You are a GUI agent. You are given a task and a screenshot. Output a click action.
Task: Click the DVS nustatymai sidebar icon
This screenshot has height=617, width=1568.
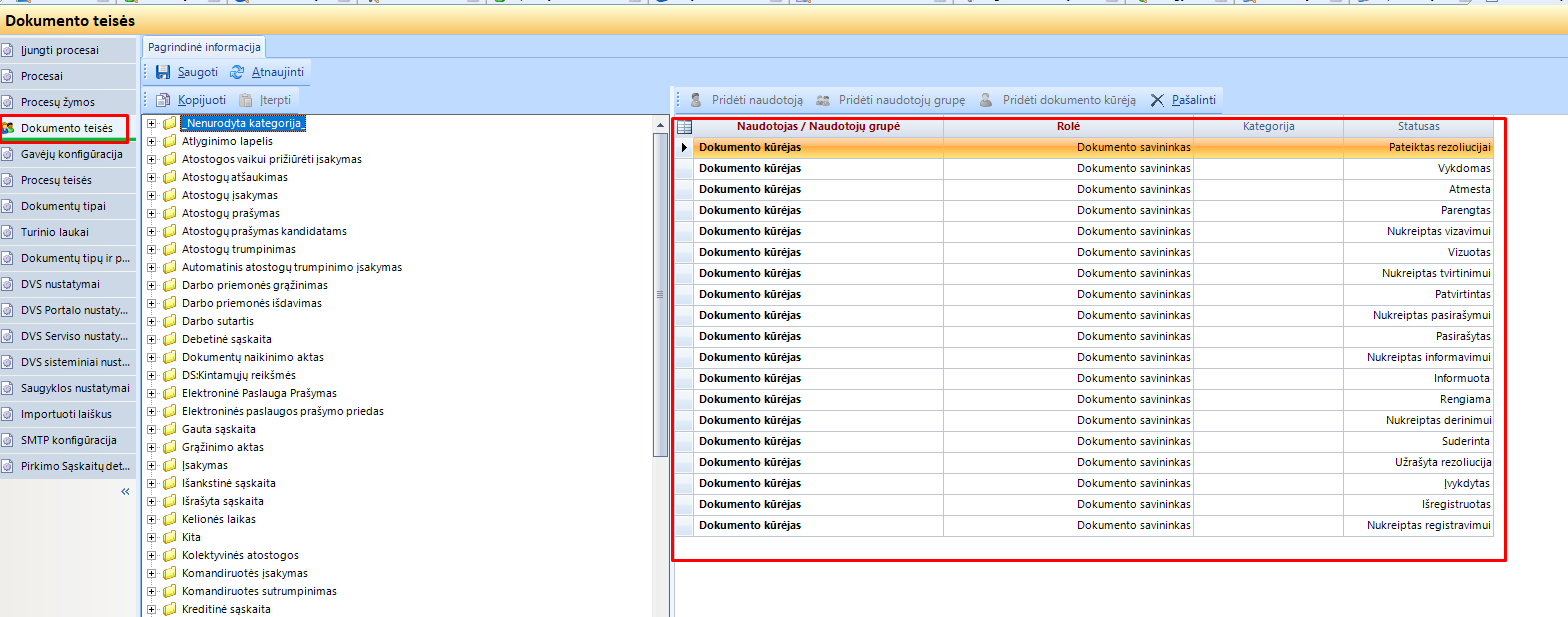point(8,284)
